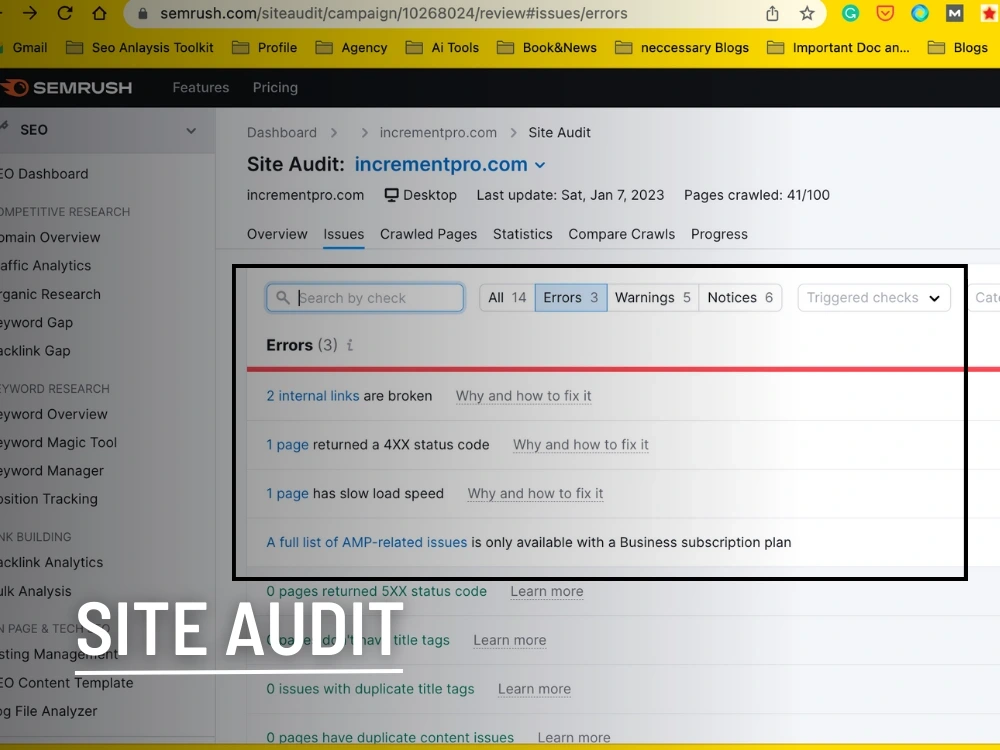Bookmark this page with the star icon

807,13
